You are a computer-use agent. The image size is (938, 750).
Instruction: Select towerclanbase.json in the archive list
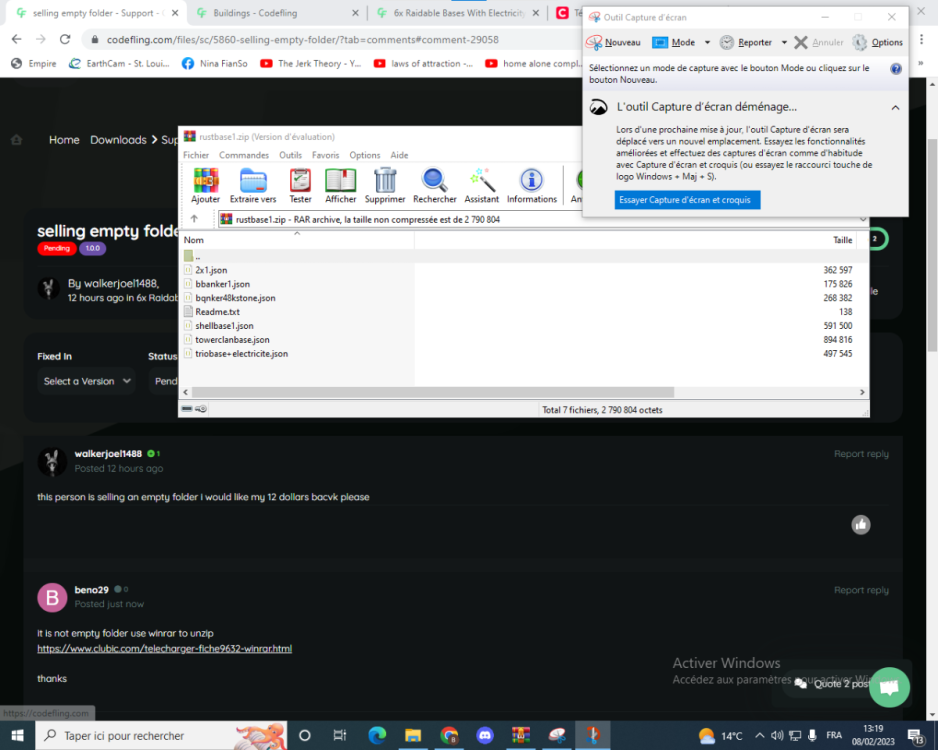(x=232, y=340)
